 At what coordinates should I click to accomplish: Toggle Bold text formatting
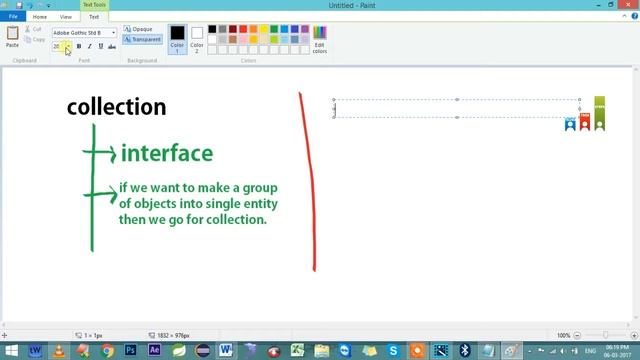point(79,47)
